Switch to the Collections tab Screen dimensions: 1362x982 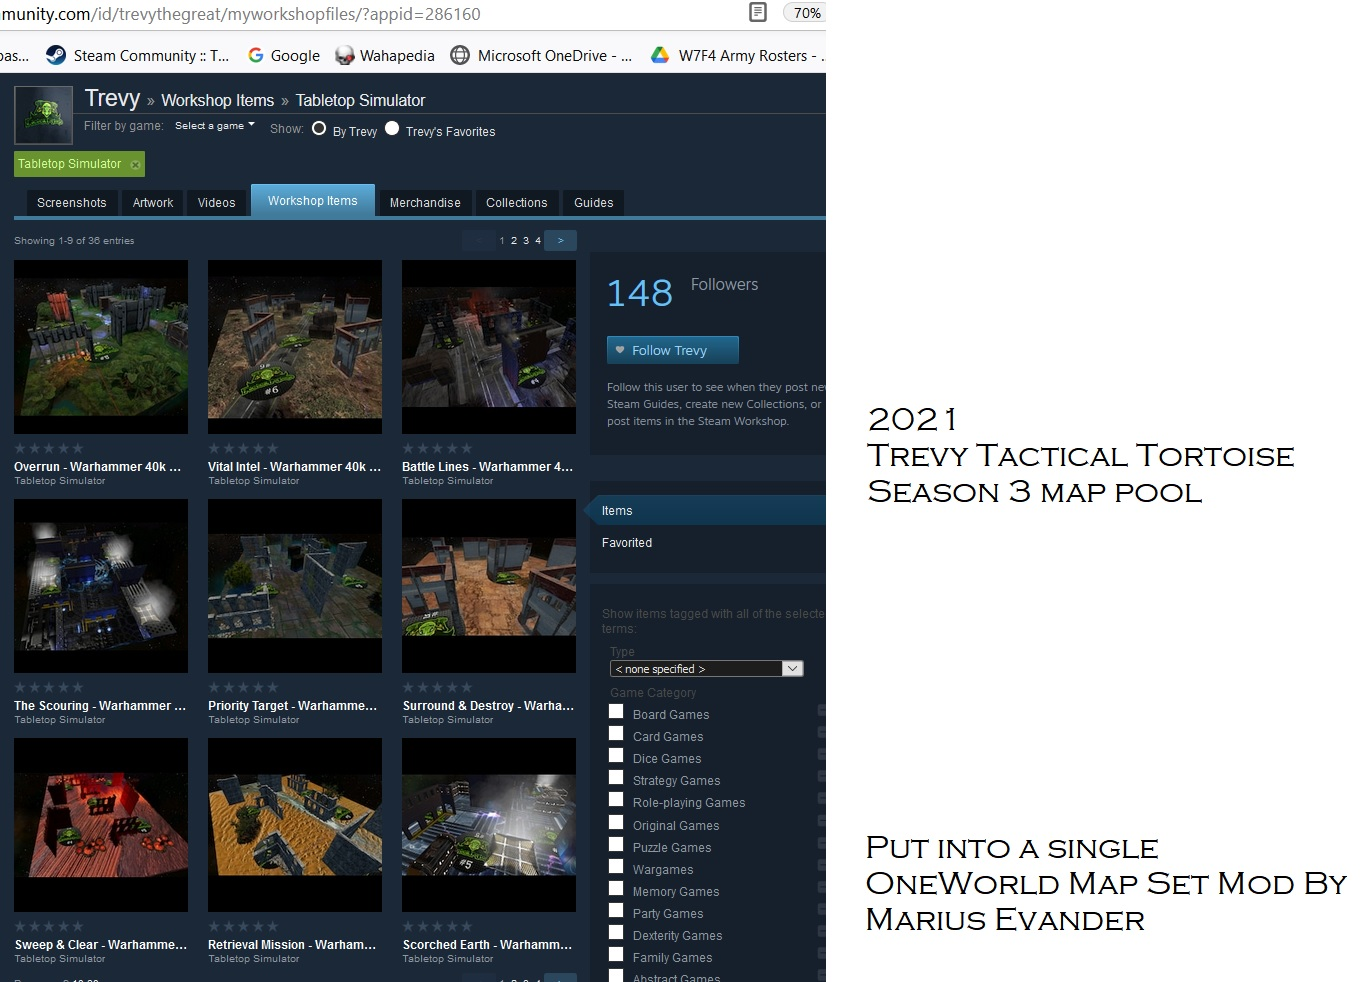516,203
